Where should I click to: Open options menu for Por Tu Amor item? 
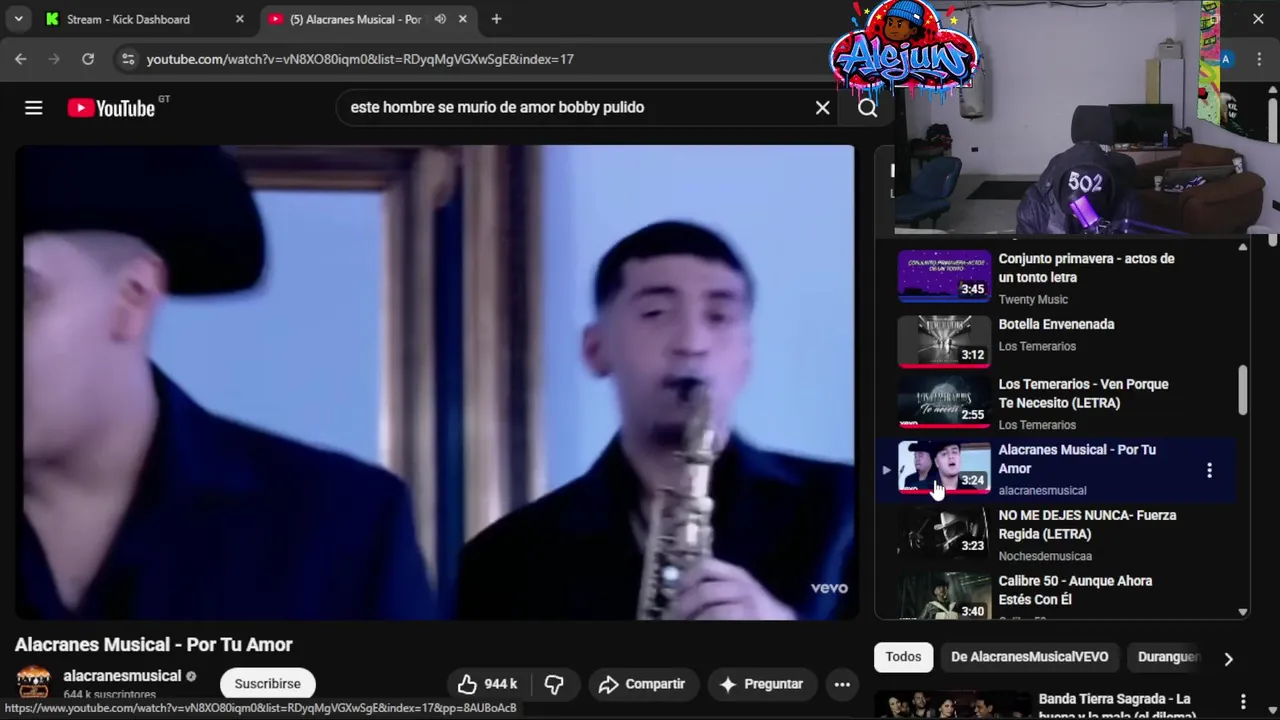point(1209,470)
